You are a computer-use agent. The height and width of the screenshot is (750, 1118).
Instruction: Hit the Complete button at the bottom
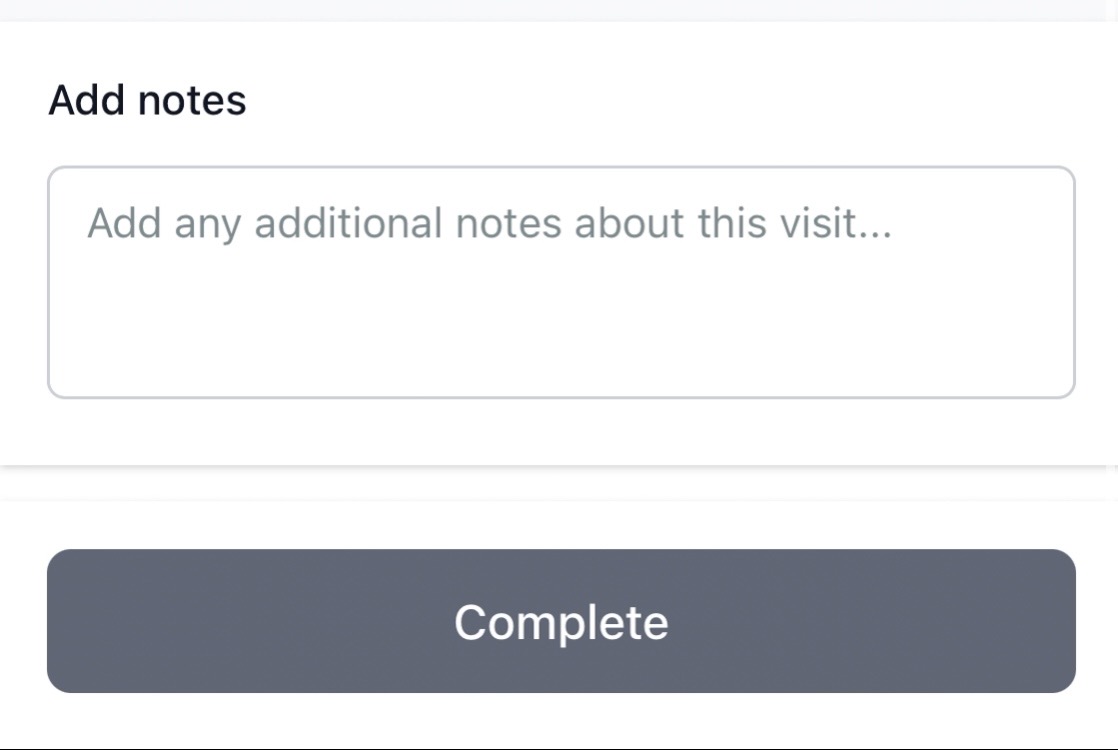coord(561,621)
